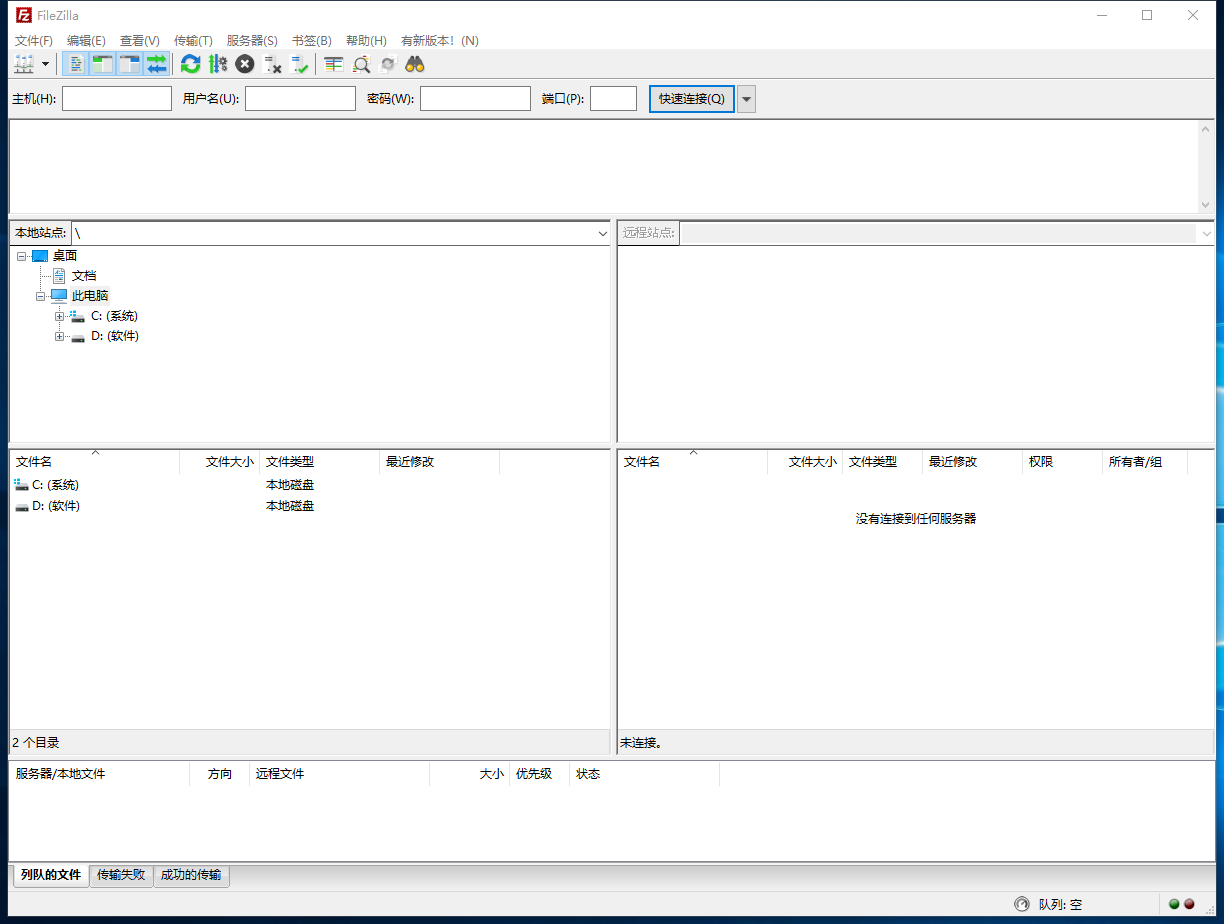Compare local and remote directories

[360, 63]
